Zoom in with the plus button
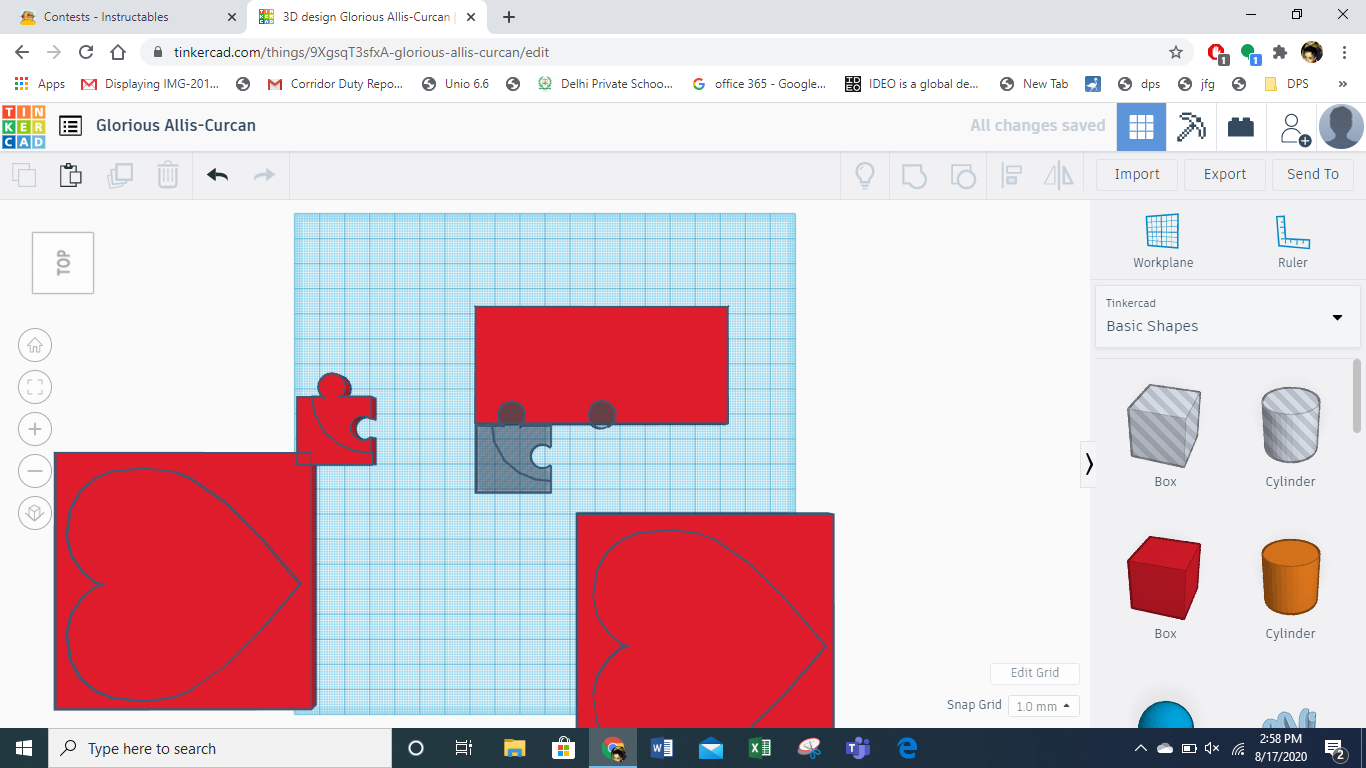1366x768 pixels. (x=35, y=430)
